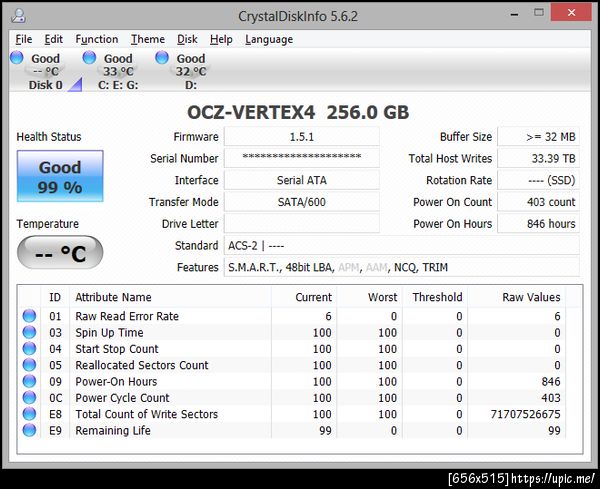The image size is (600, 489).
Task: Click the Firmware value 1.5.1 field
Action: click(x=302, y=137)
